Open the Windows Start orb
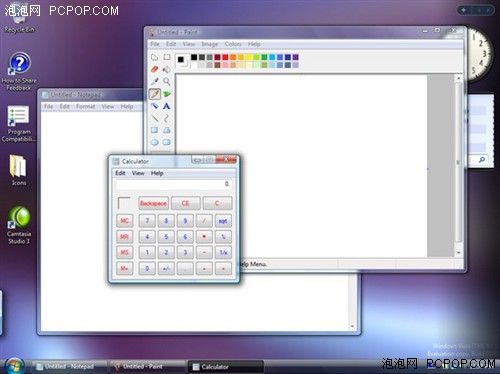The image size is (500, 374). [14, 366]
